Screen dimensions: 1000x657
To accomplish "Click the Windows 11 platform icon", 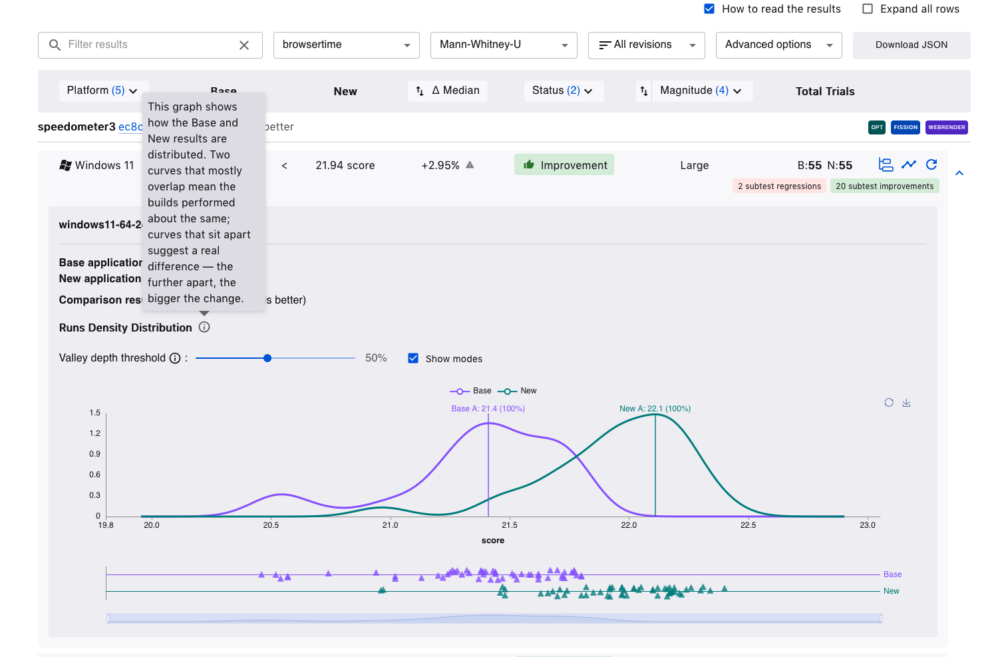I will coord(65,165).
